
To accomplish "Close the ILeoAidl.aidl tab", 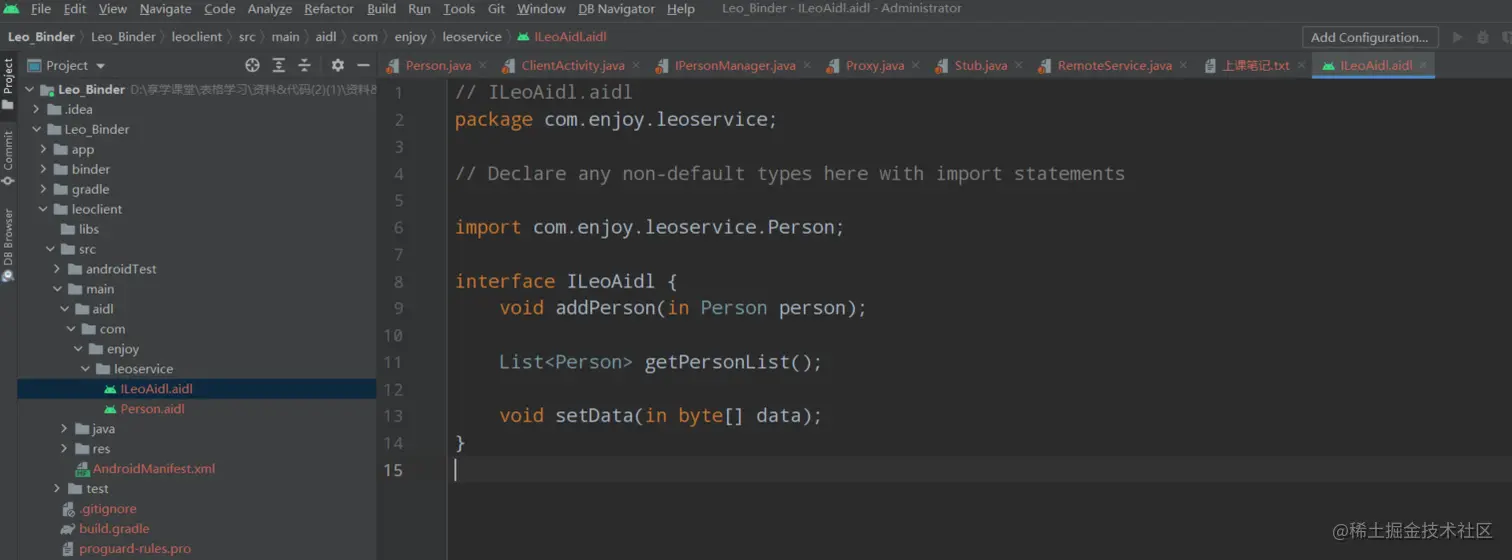I will (1423, 65).
